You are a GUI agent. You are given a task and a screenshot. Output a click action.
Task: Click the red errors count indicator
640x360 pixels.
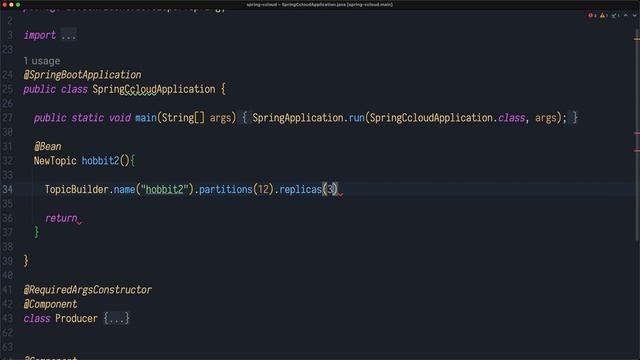(x=592, y=16)
